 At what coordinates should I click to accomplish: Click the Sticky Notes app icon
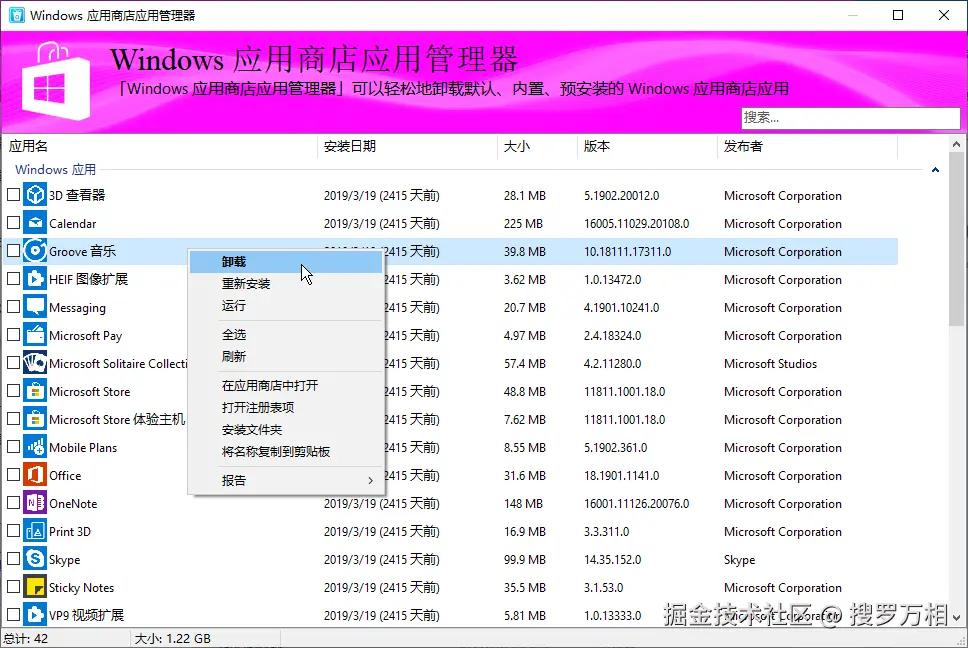35,587
